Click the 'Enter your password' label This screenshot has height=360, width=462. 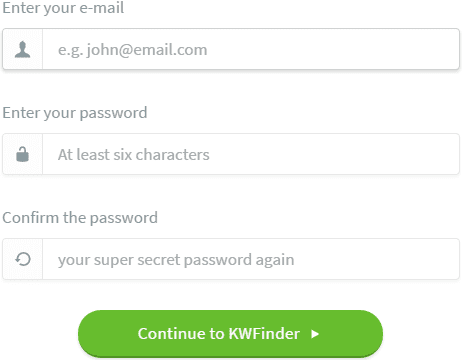click(x=75, y=113)
